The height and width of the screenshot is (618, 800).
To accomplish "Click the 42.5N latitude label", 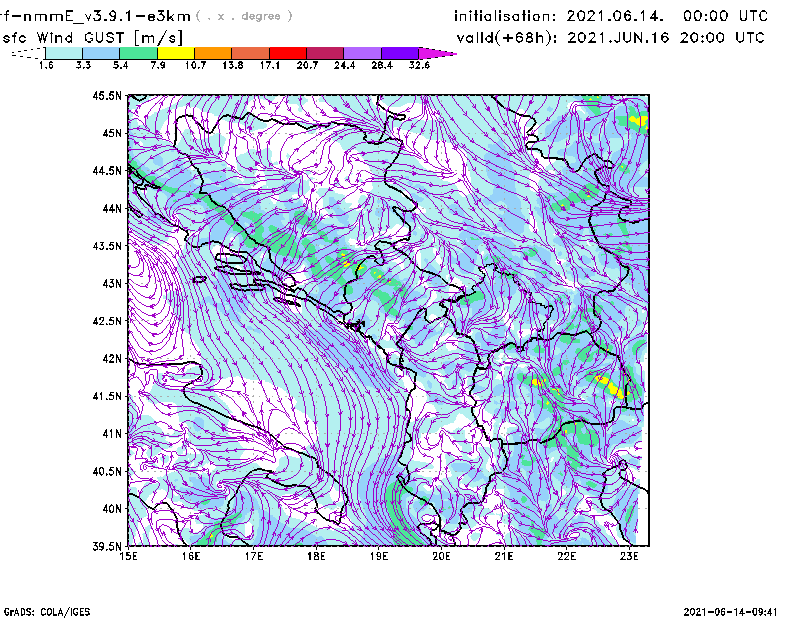I will point(107,321).
